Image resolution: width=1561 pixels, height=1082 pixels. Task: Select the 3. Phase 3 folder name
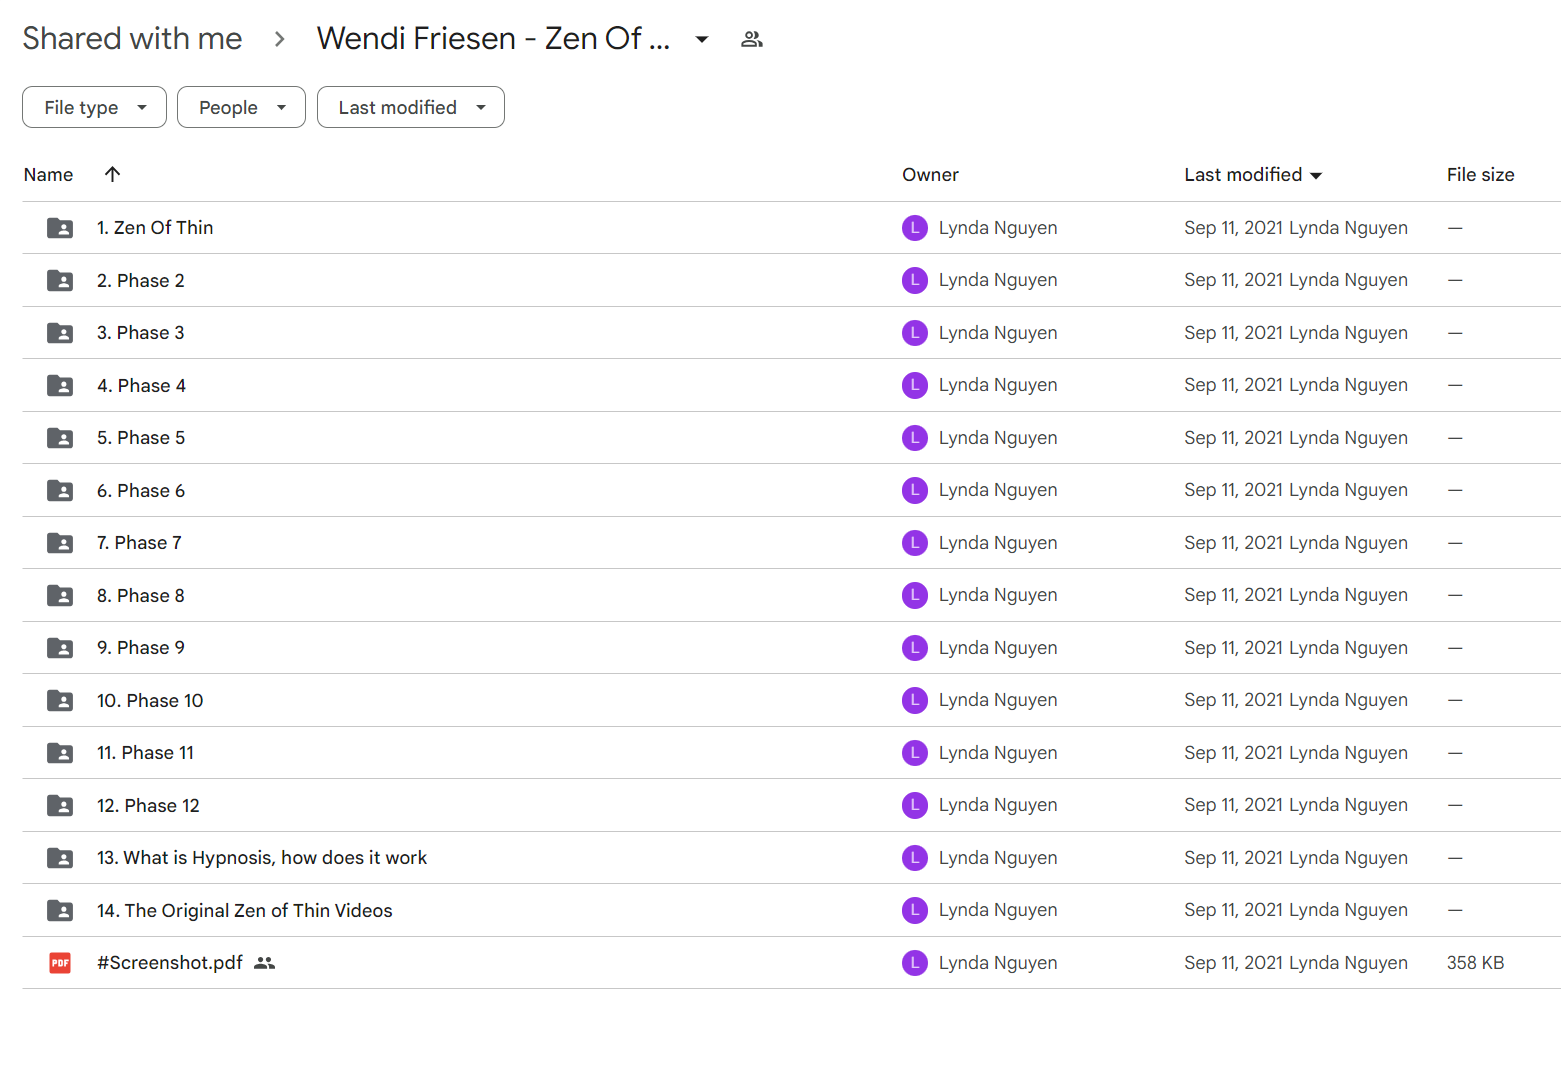141,333
